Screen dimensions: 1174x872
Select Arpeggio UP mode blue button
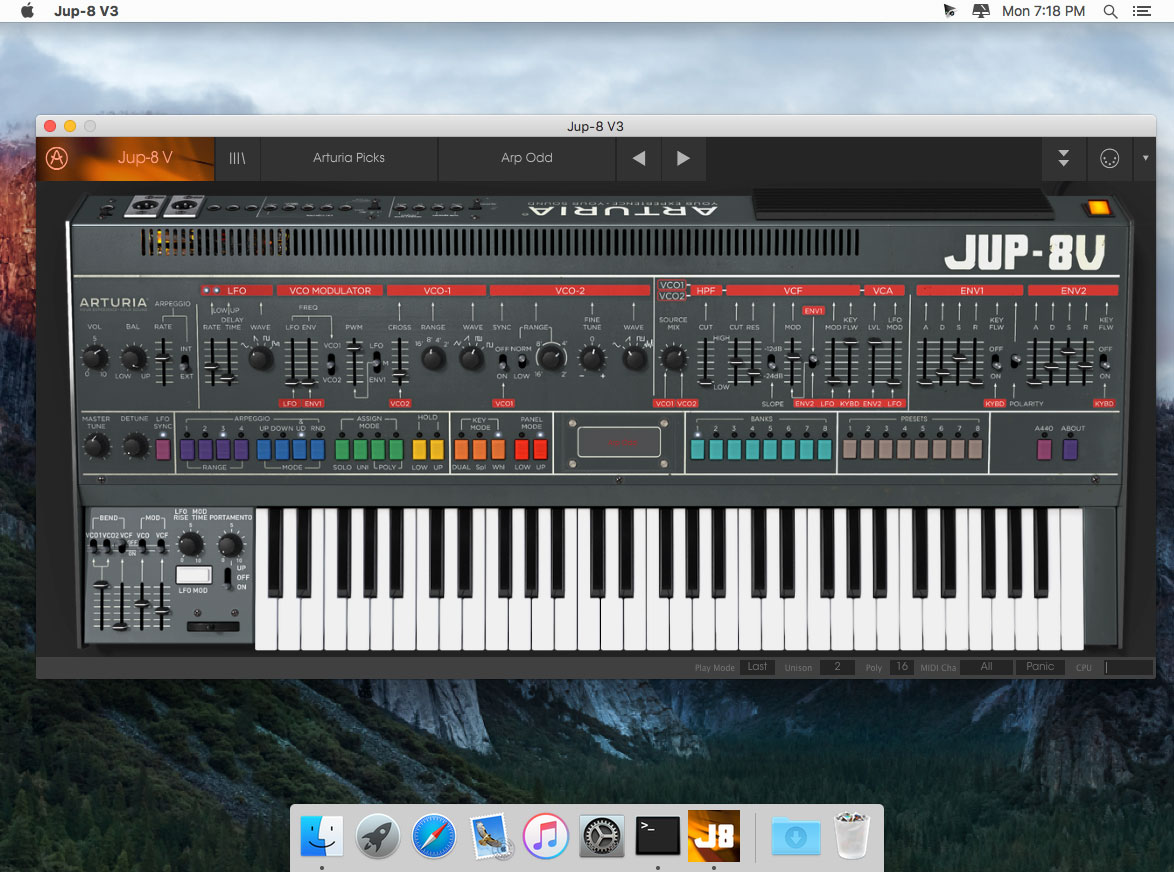click(264, 449)
